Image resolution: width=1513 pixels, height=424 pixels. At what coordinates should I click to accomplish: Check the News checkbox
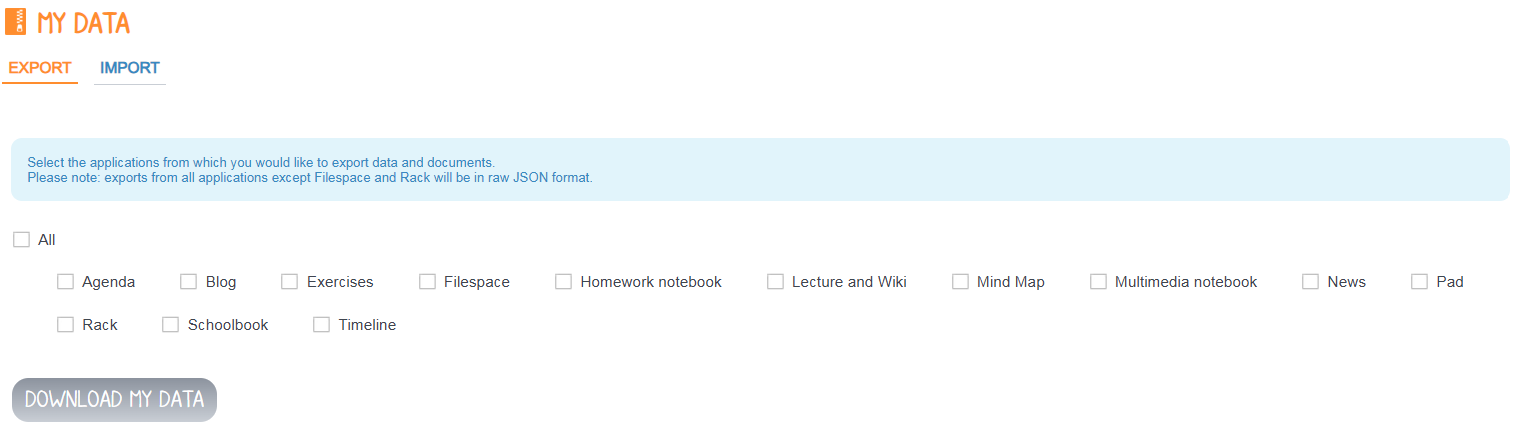click(1311, 282)
